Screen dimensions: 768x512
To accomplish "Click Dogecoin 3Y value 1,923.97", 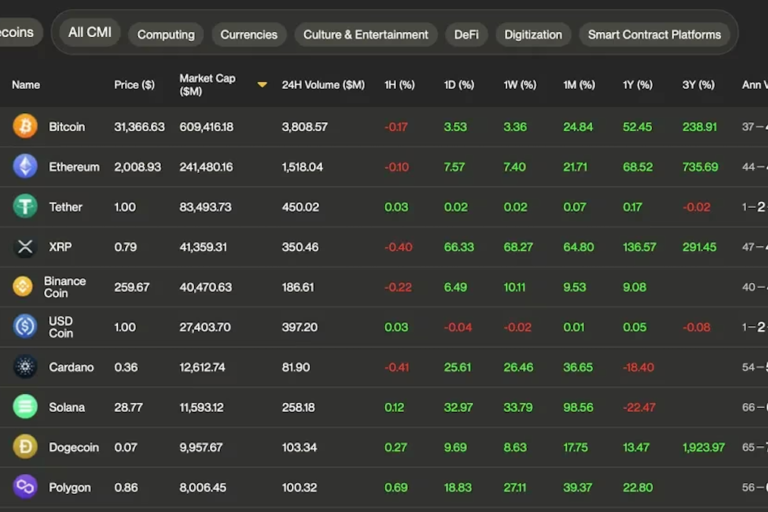I will 703,447.
